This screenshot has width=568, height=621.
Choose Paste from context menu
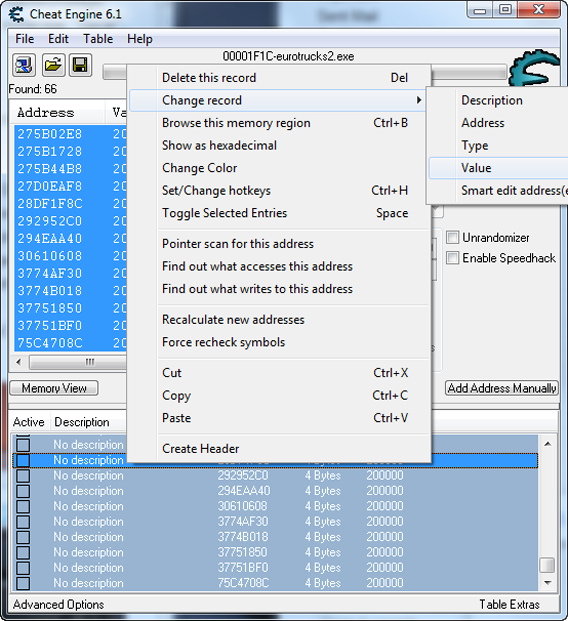(x=279, y=418)
